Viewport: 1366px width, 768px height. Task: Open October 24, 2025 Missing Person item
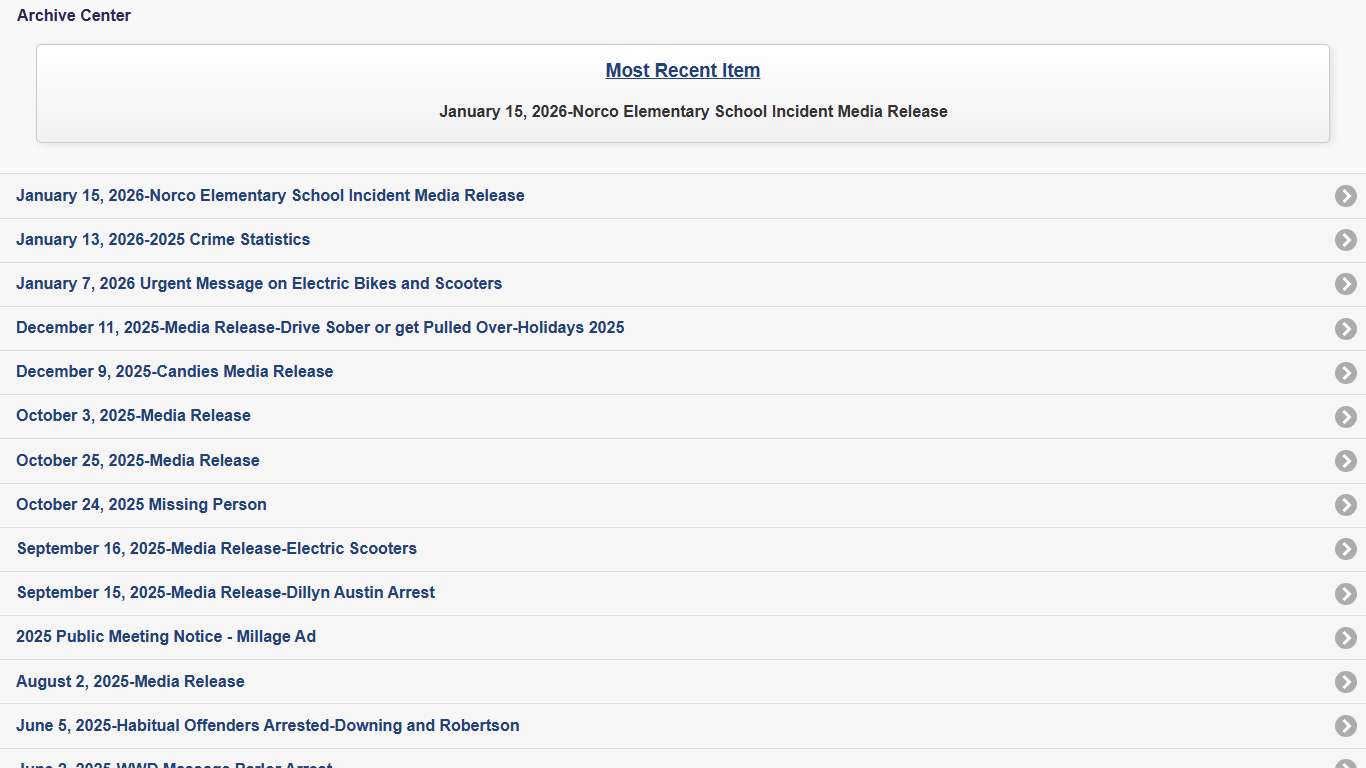click(x=141, y=505)
